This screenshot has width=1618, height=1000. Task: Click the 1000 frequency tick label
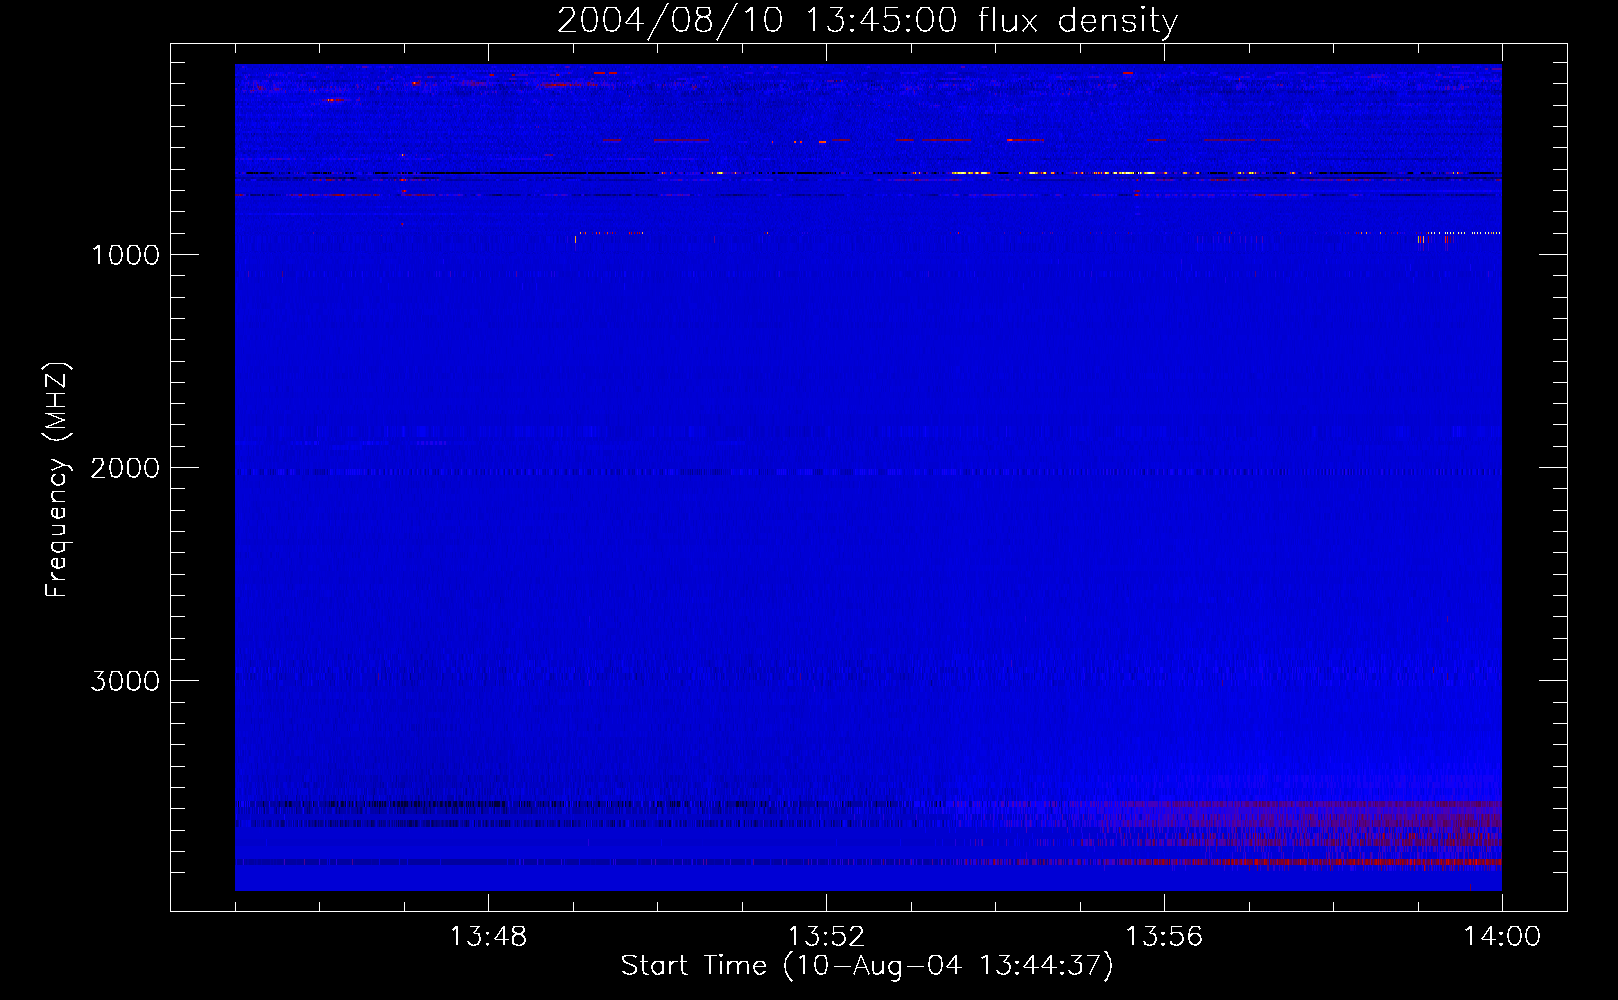pyautogui.click(x=125, y=255)
